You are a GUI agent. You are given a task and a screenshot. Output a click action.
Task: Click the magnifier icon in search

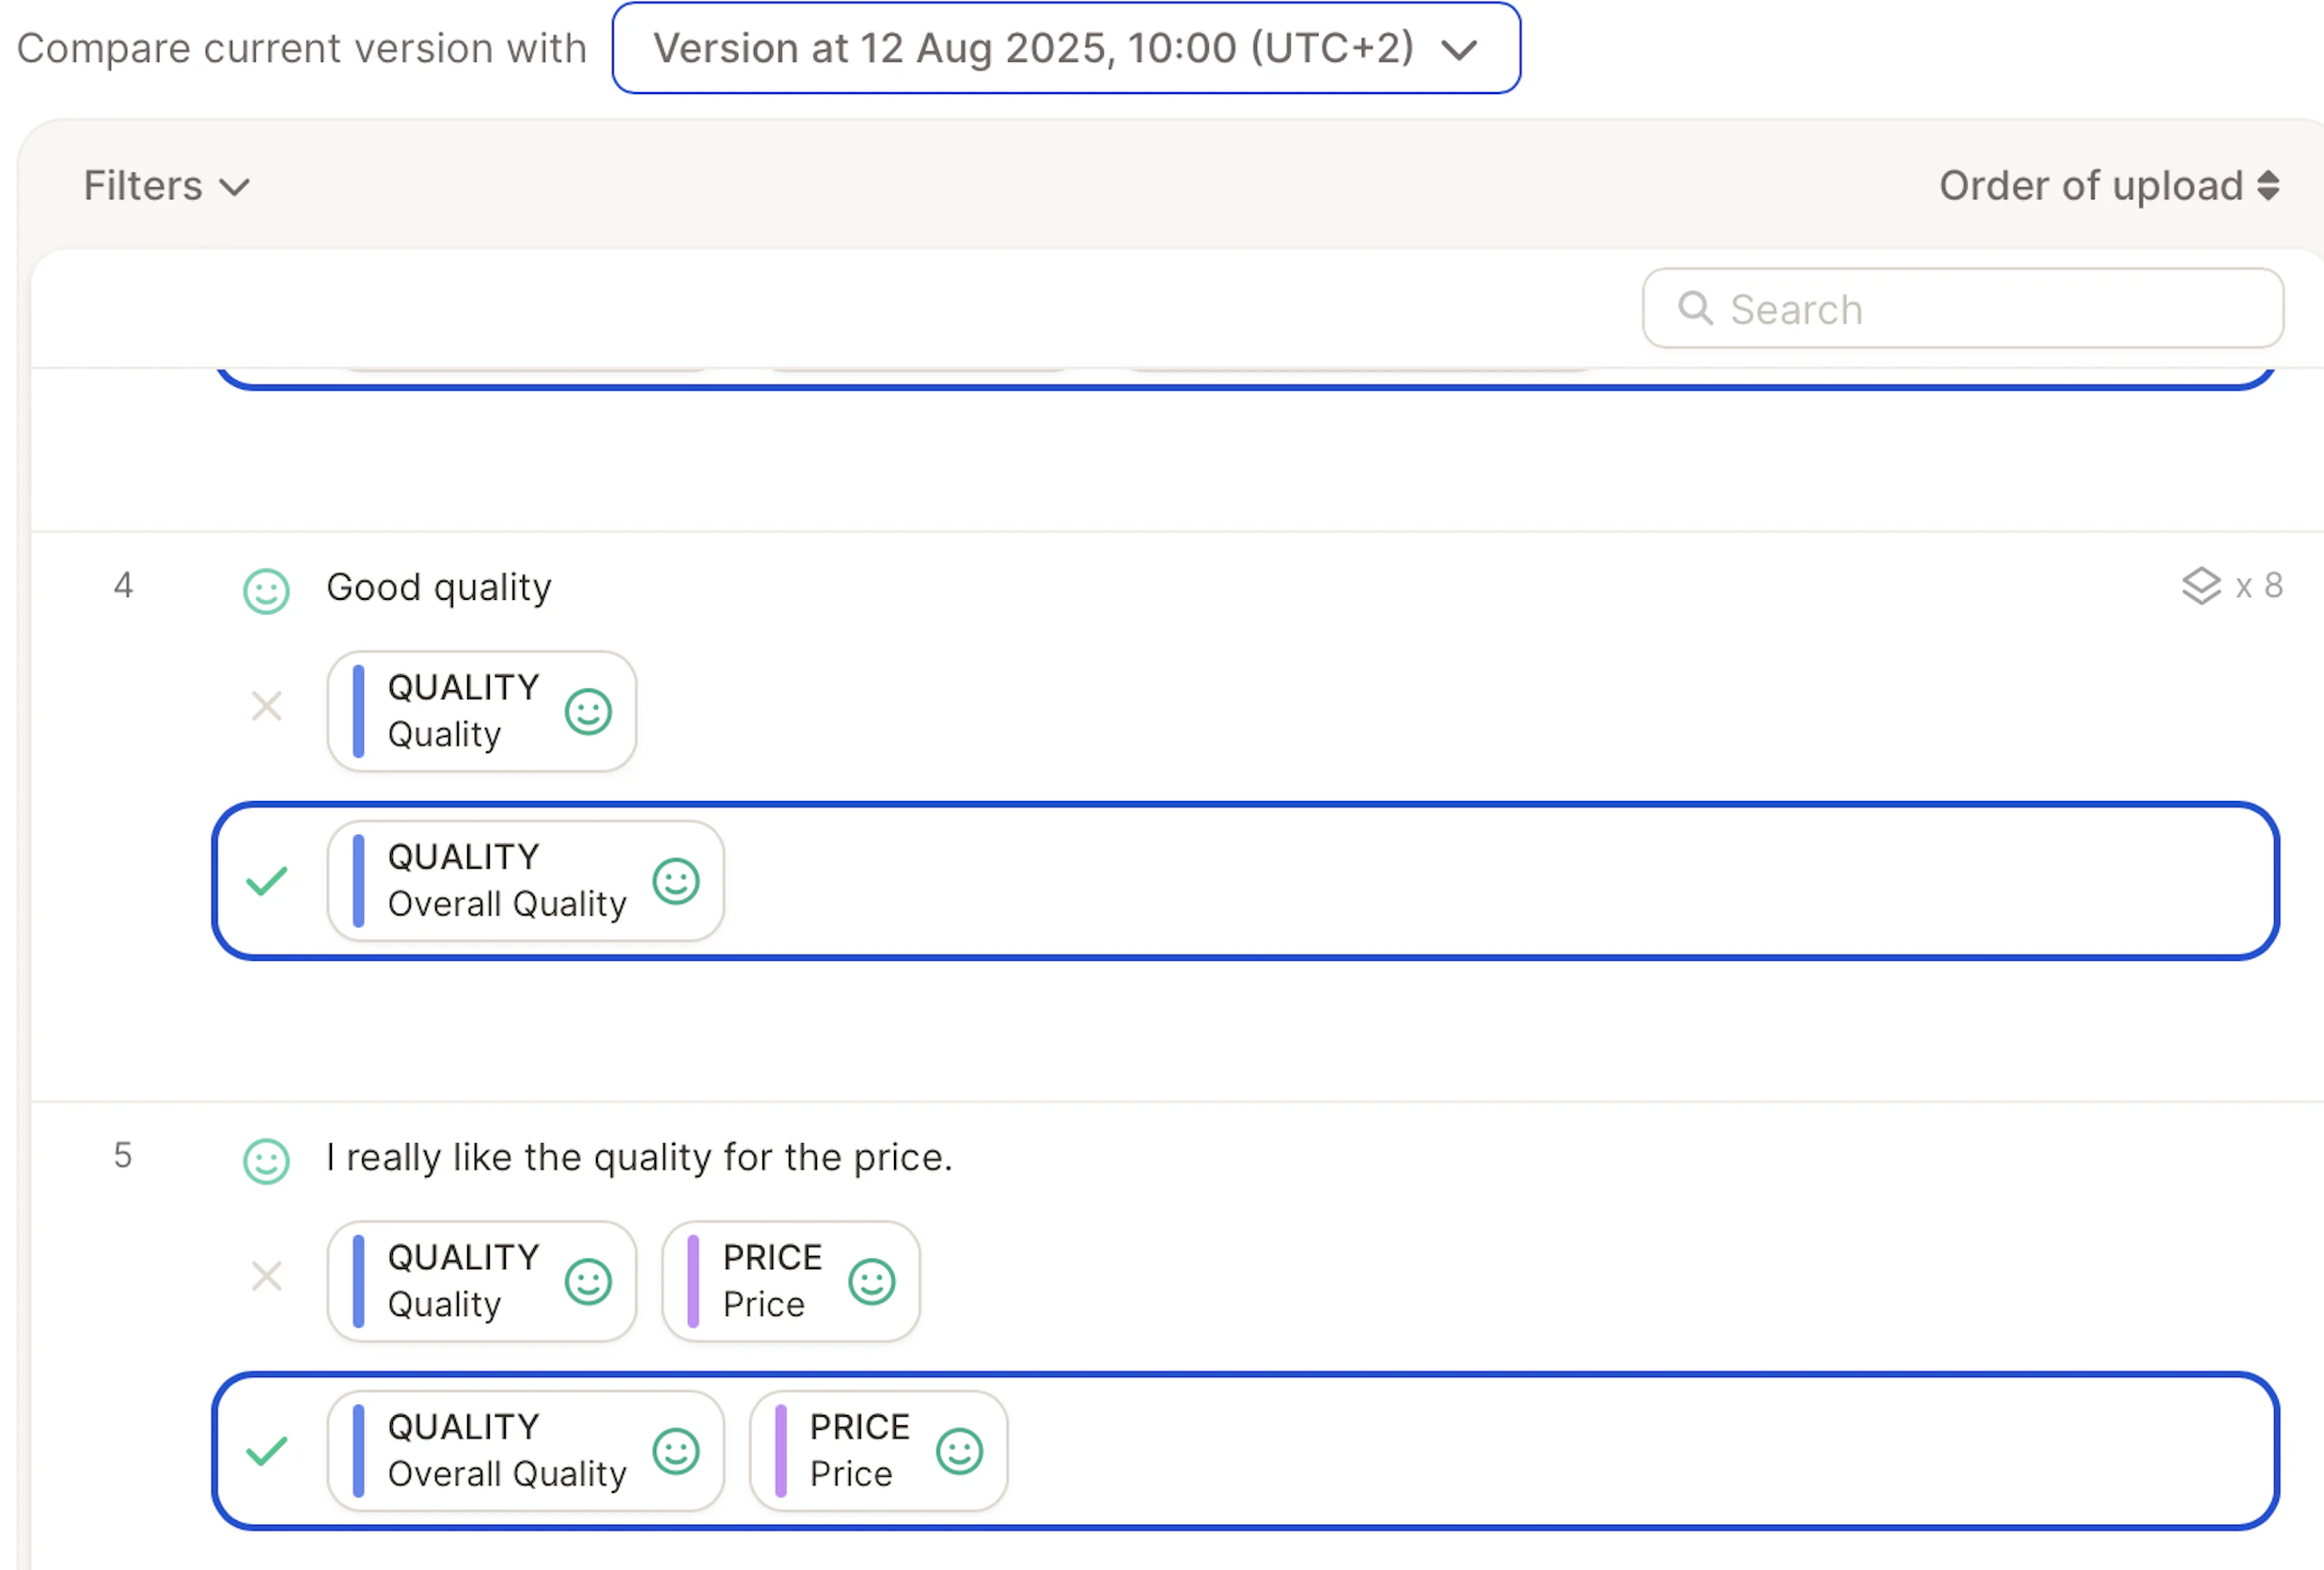(1694, 308)
